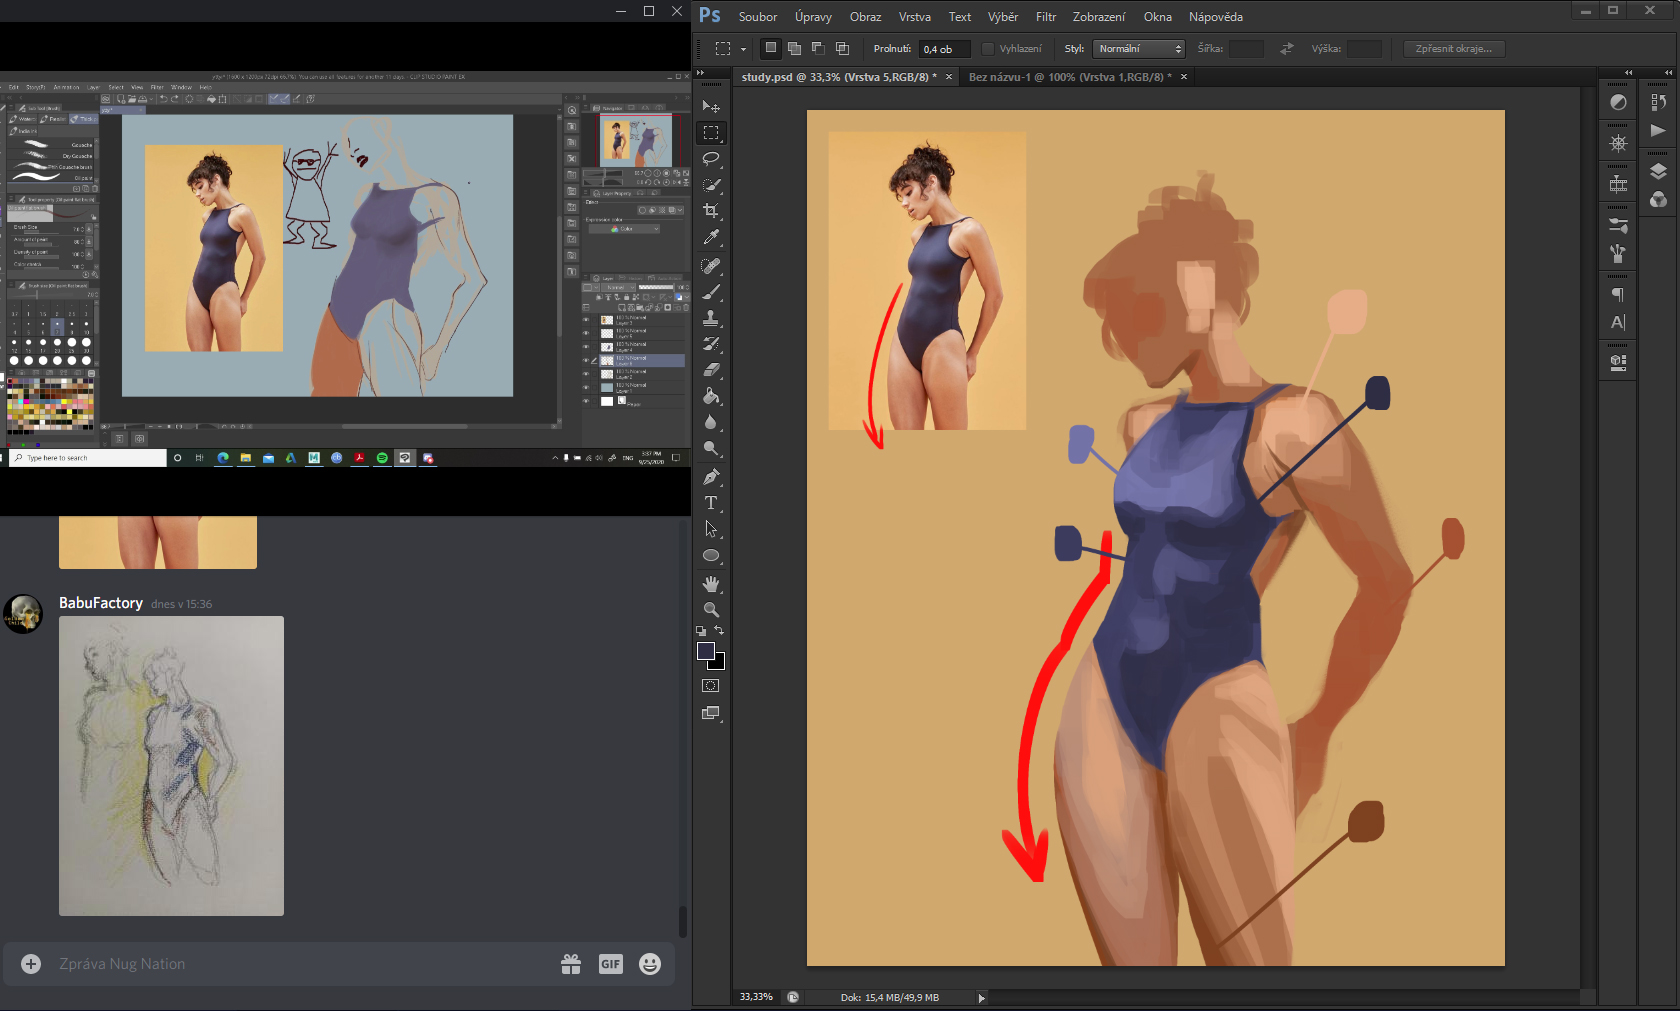Select the Crop tool

coord(711,211)
